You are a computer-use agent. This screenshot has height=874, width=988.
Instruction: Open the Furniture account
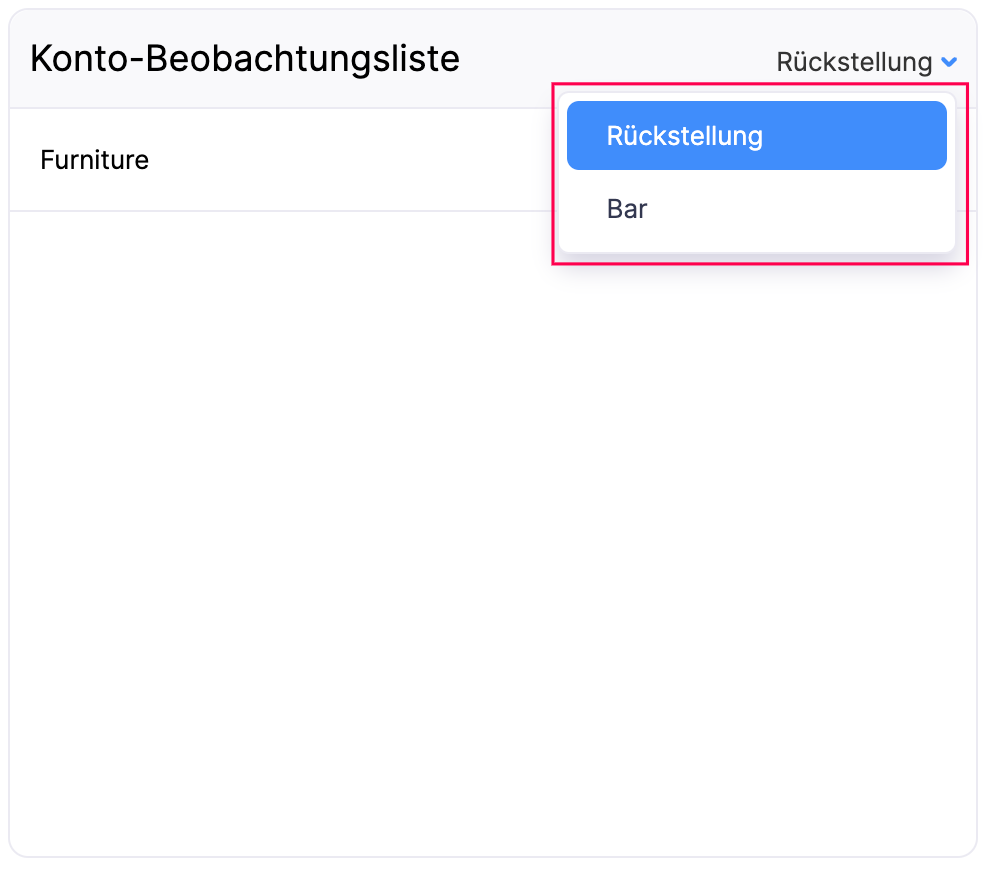(x=94, y=160)
